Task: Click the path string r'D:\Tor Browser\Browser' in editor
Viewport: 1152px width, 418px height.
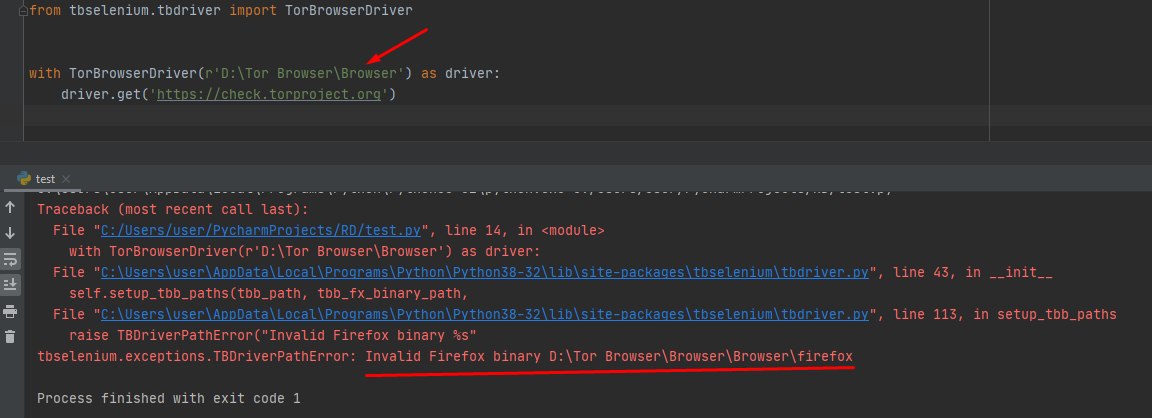Action: [x=304, y=73]
